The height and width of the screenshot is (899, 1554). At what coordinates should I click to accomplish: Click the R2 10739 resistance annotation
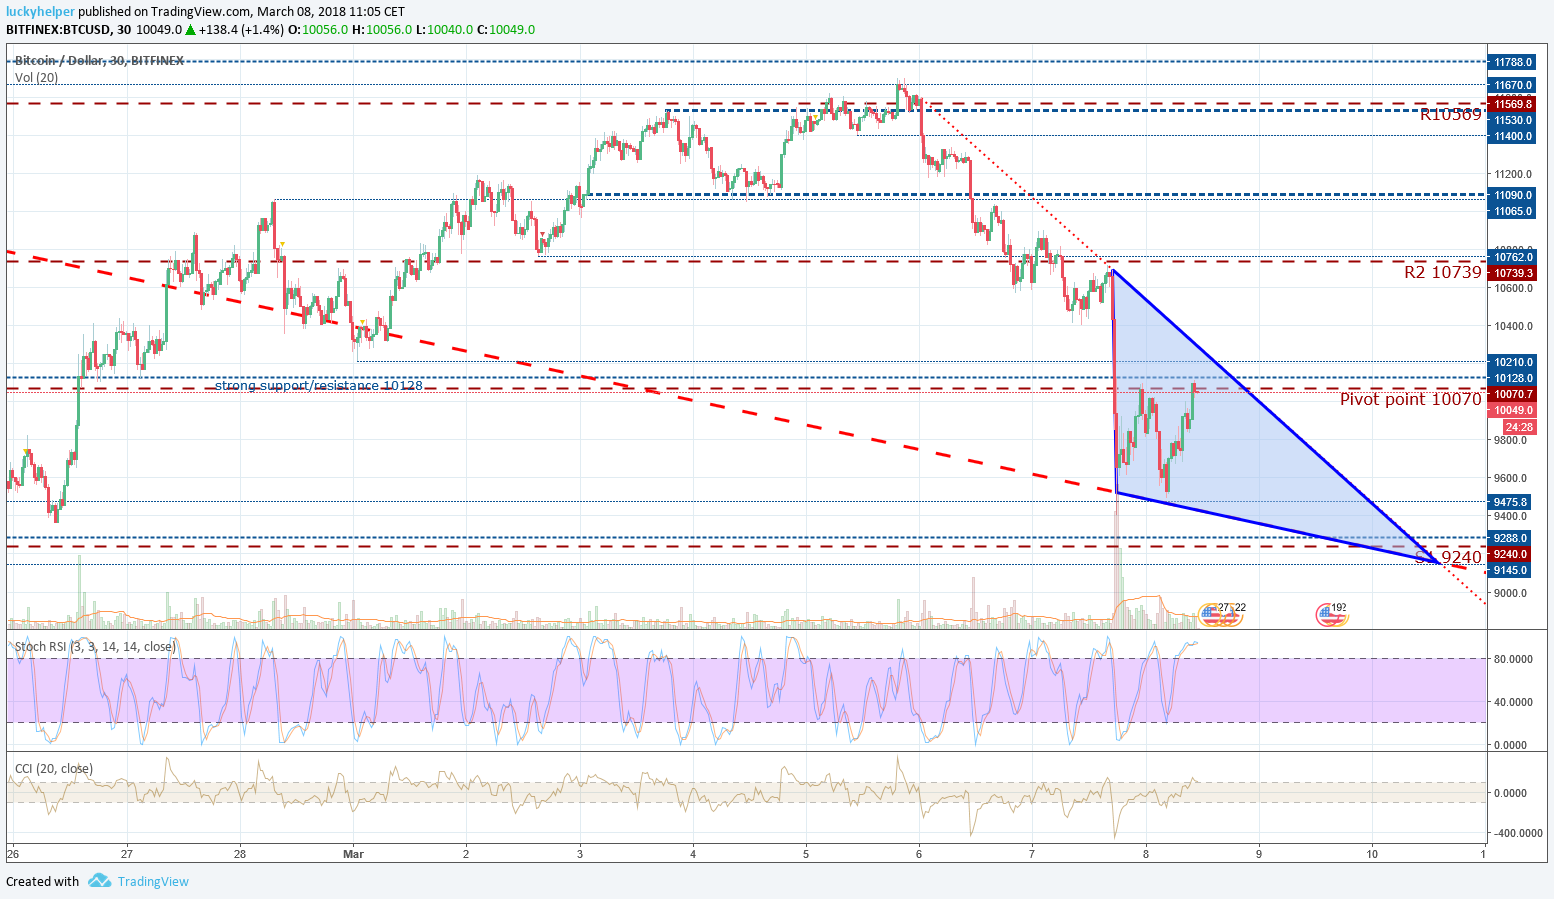click(x=1442, y=272)
